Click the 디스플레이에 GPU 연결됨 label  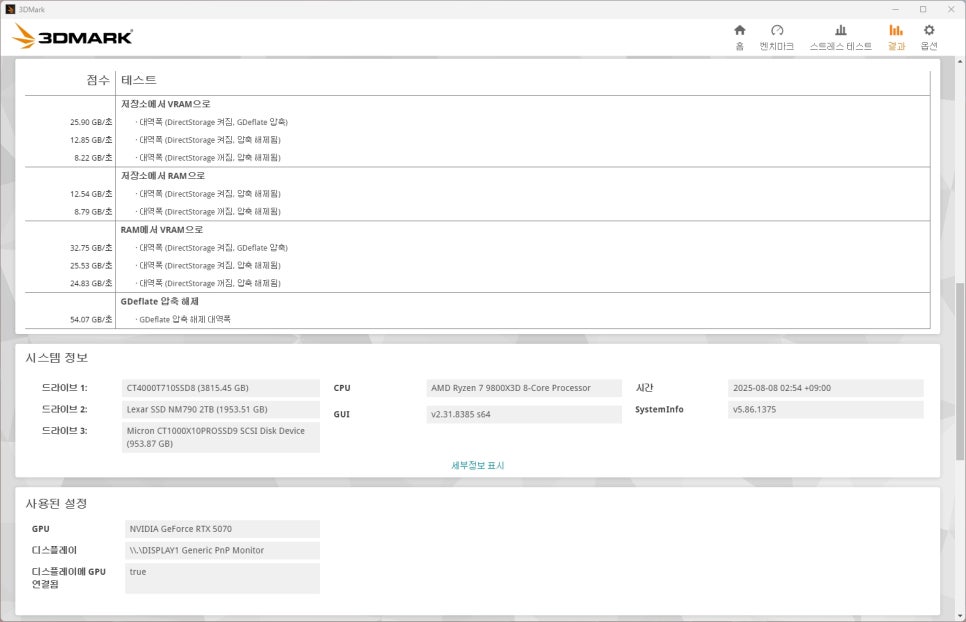pos(68,578)
